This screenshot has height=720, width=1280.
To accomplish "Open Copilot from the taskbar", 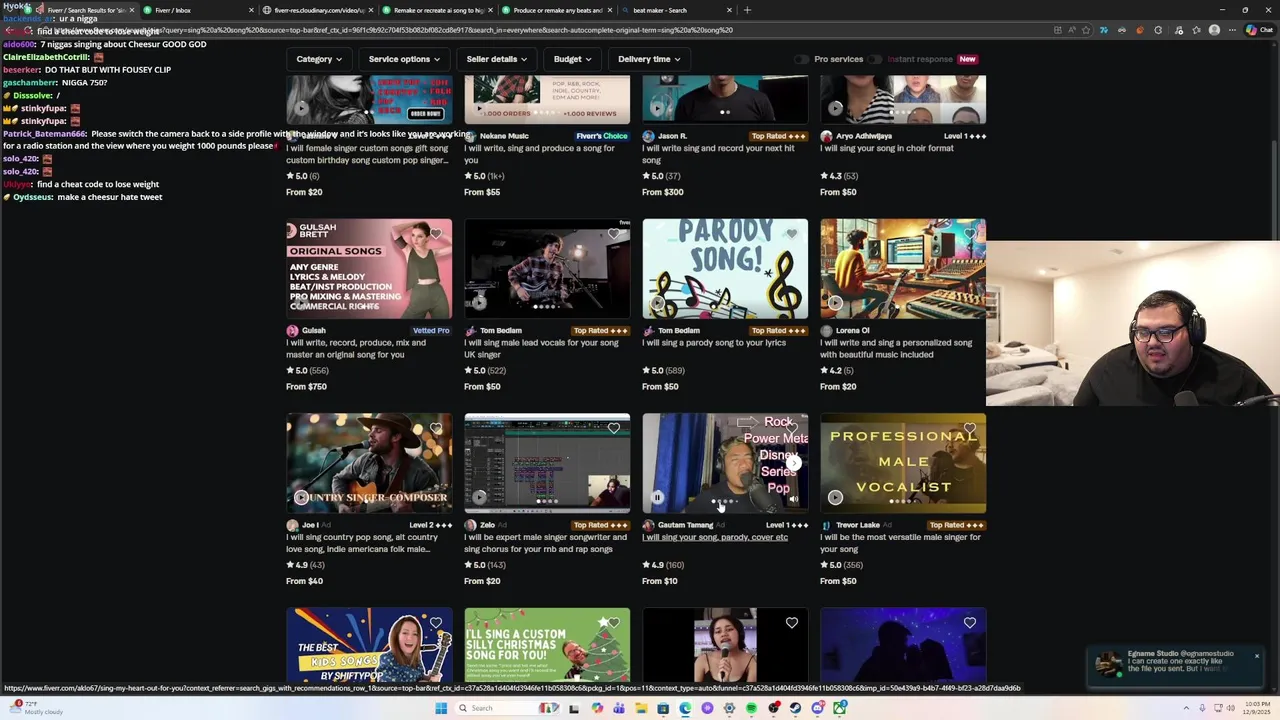I will coord(597,708).
